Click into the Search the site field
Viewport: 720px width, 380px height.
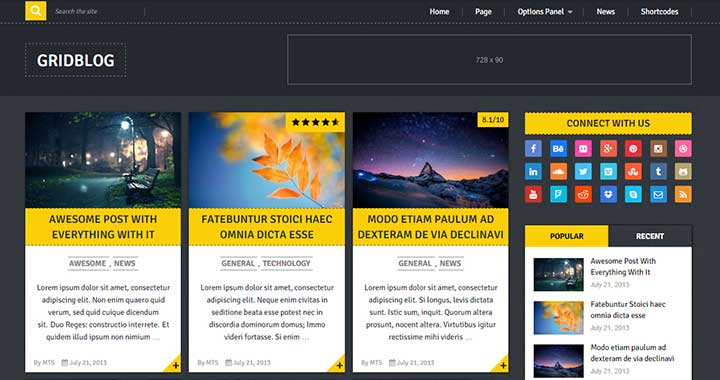[x=96, y=11]
